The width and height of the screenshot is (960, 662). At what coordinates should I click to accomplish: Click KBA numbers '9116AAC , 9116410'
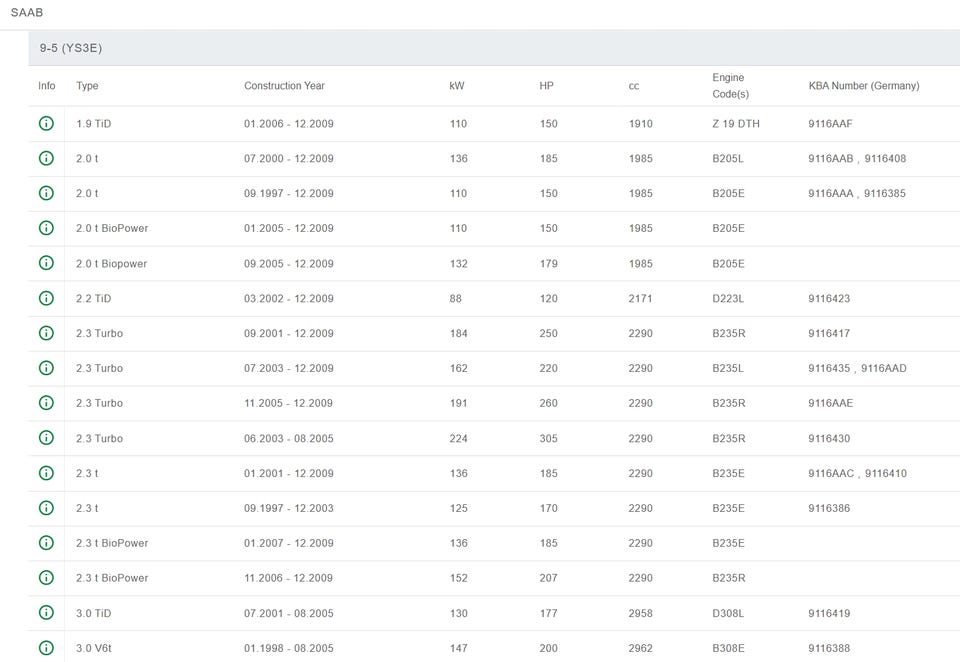(857, 473)
